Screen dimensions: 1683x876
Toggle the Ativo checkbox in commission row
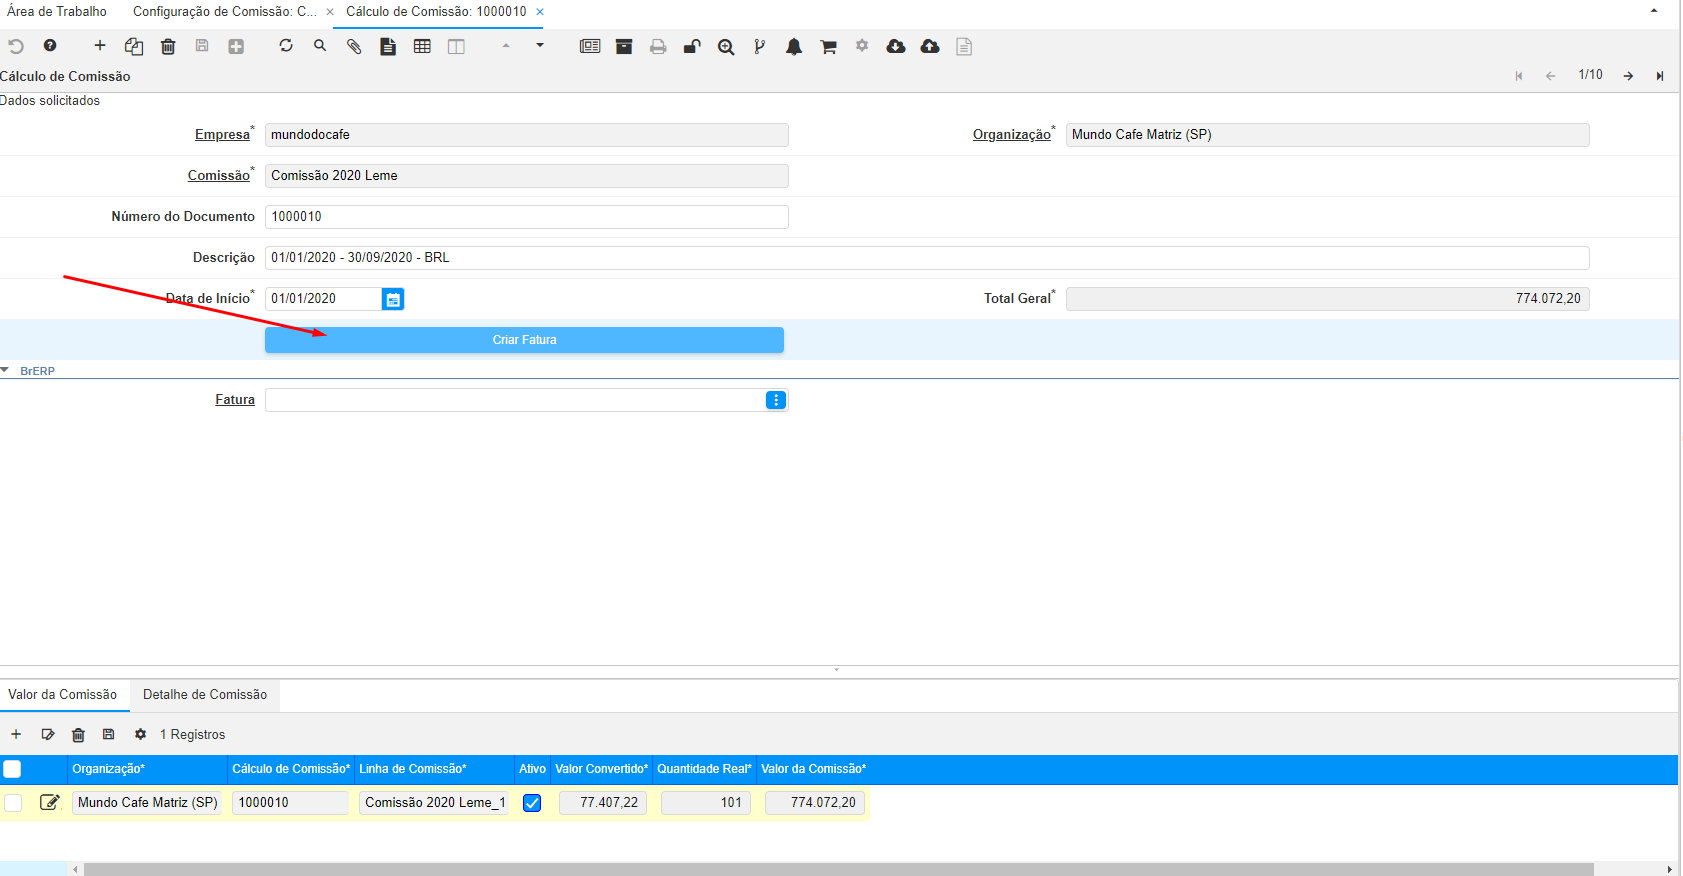pyautogui.click(x=532, y=803)
